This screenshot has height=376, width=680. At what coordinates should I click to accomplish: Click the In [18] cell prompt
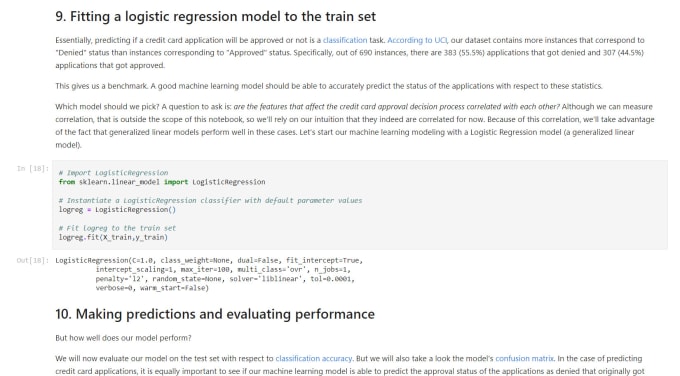tap(33, 168)
